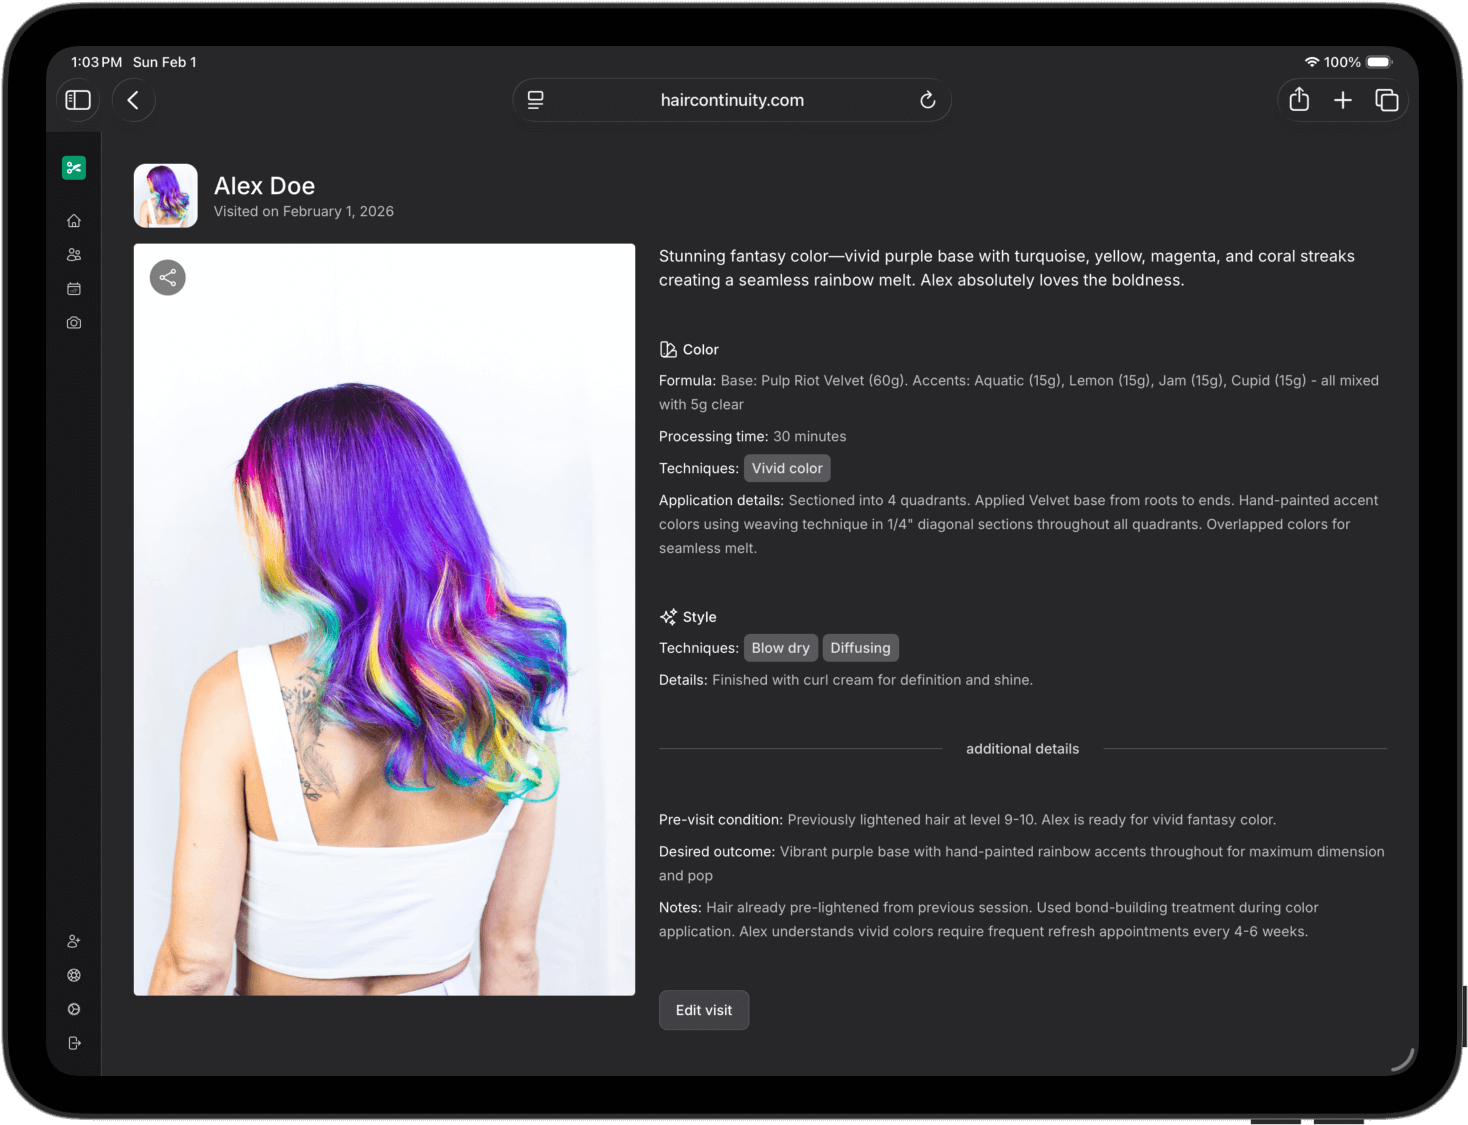Select the Home icon in the sidebar
This screenshot has height=1125, width=1468.
tap(74, 220)
